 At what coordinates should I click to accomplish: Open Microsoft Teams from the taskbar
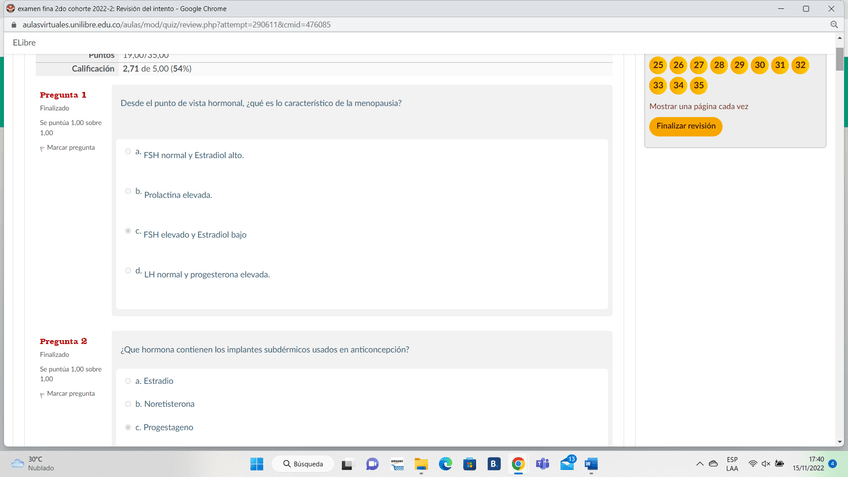click(542, 464)
